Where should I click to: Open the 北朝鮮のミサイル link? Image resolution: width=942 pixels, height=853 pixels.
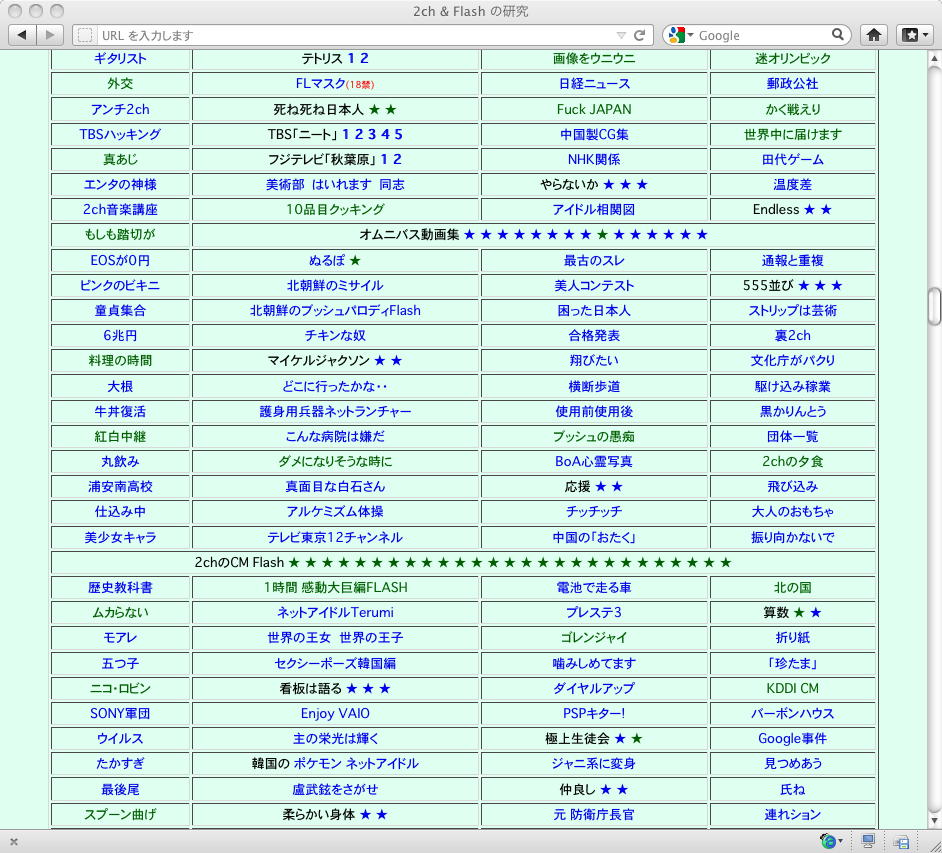coord(335,285)
